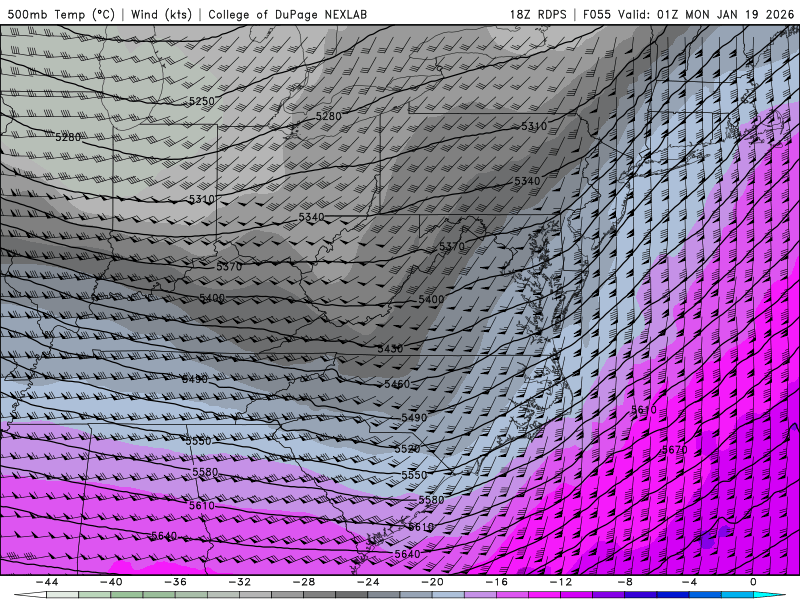This screenshot has width=800, height=600.
Task: Click the -40 colorbar tick label
Action: (111, 582)
